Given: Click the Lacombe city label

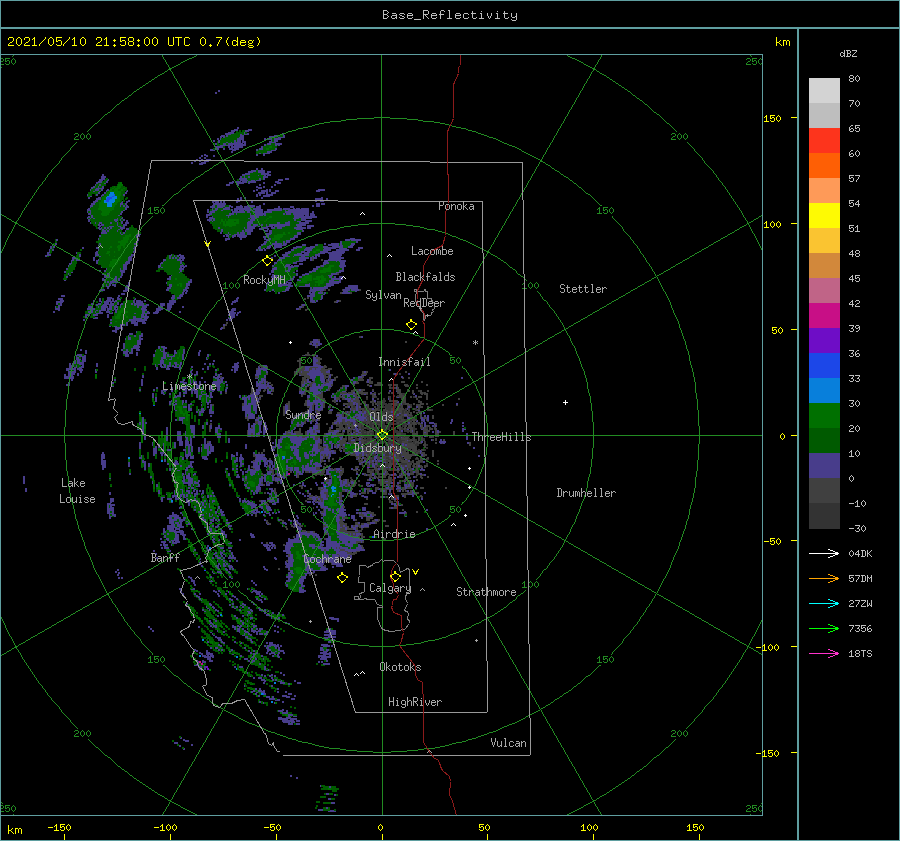Looking at the screenshot, I should [x=432, y=251].
